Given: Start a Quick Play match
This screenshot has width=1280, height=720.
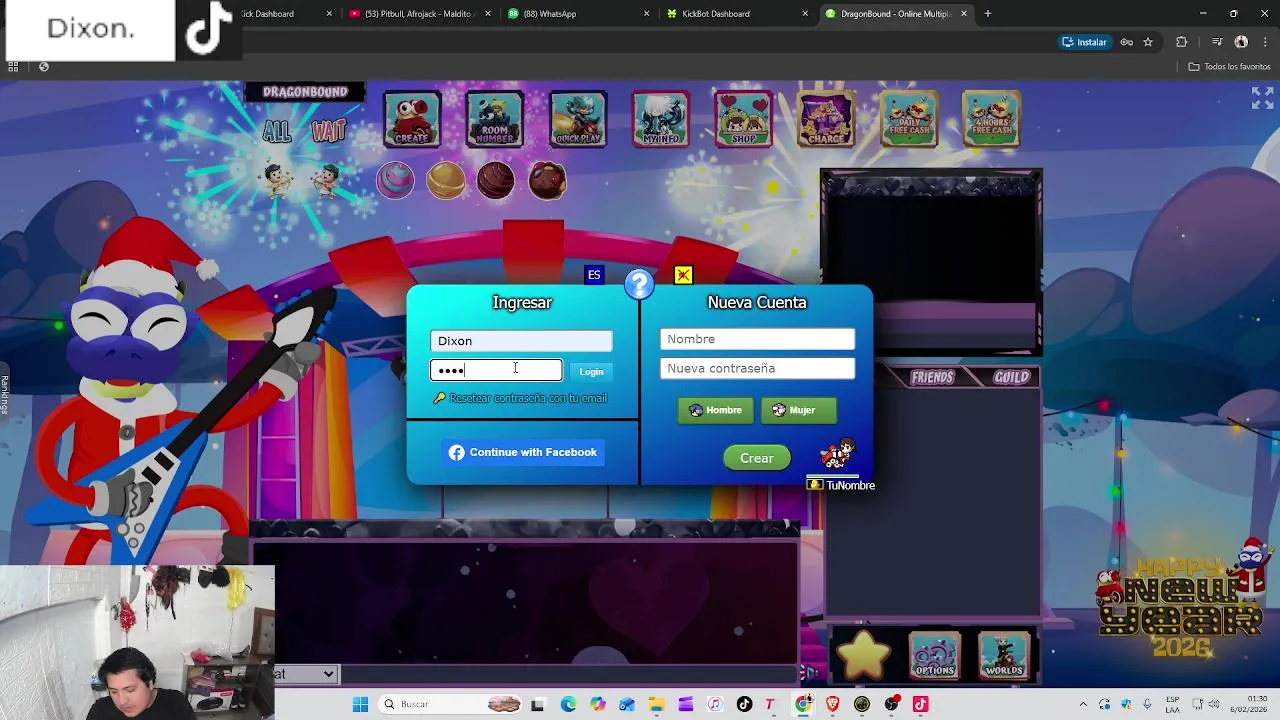Looking at the screenshot, I should (578, 119).
